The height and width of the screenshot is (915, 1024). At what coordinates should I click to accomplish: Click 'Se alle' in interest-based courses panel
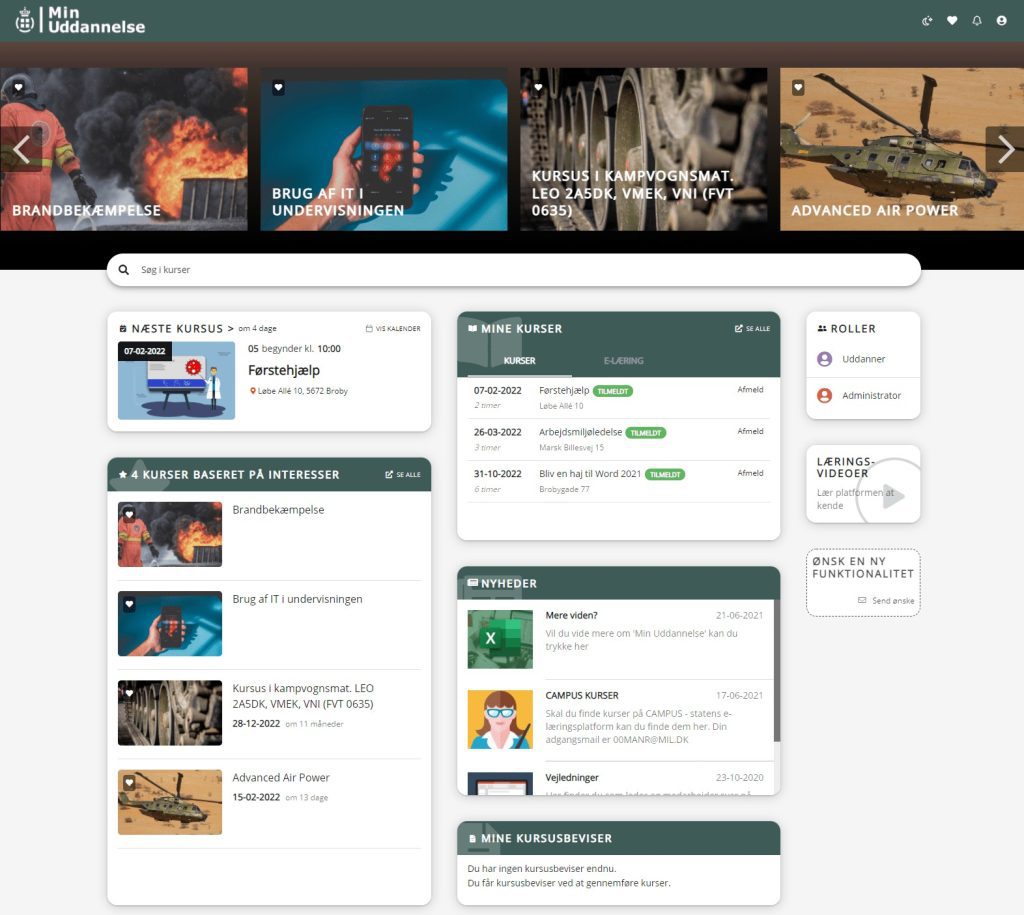pyautogui.click(x=403, y=475)
